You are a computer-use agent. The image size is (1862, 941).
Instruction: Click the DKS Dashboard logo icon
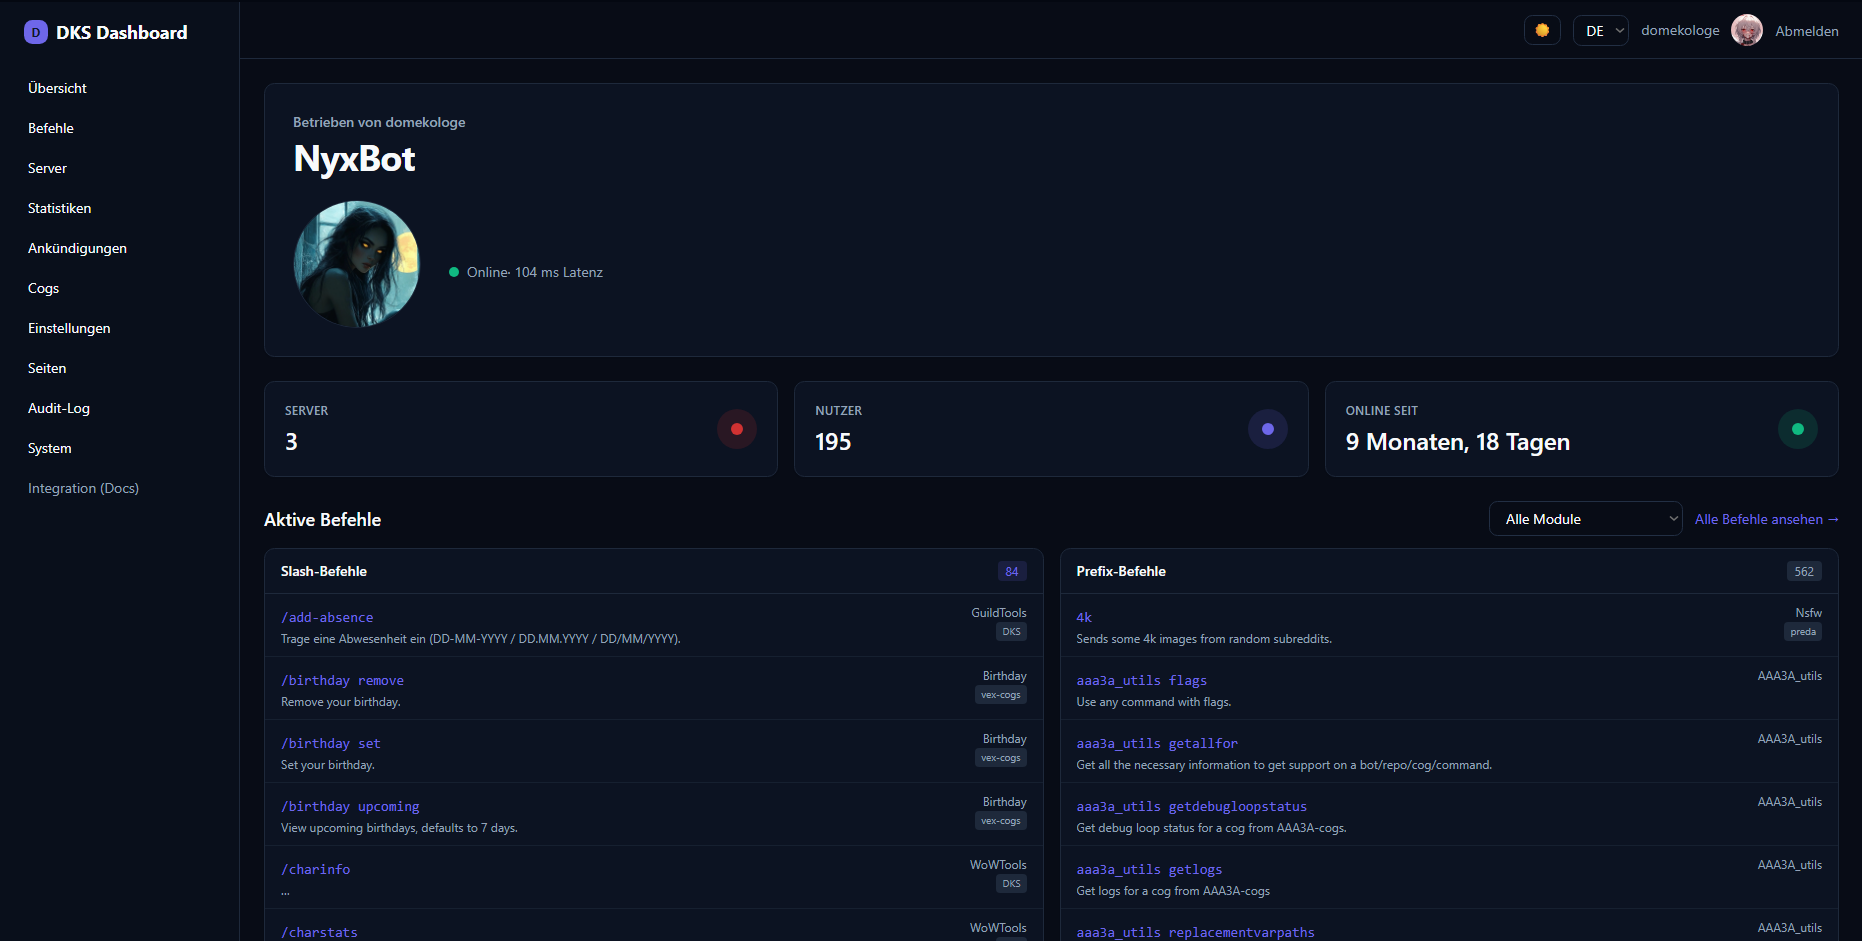(x=36, y=32)
